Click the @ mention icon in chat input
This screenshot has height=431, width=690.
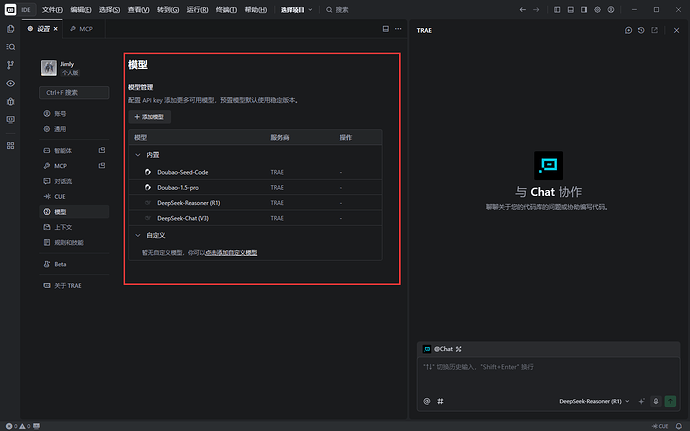coord(427,401)
